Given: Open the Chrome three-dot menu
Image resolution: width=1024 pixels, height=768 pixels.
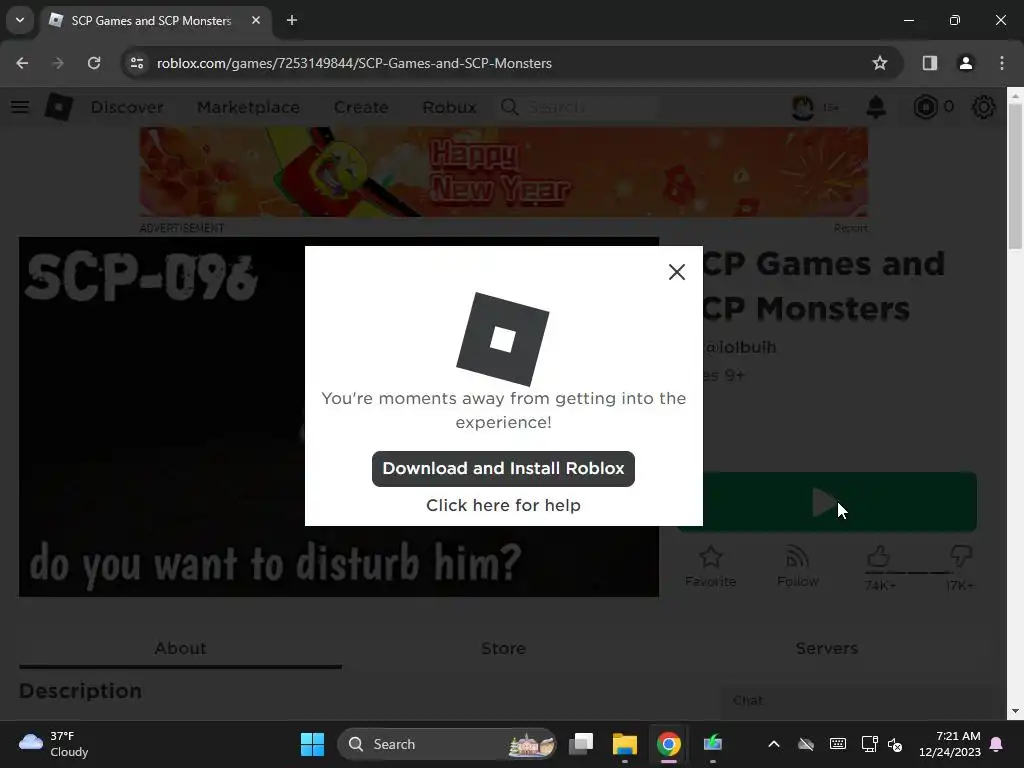Looking at the screenshot, I should pos(1002,63).
